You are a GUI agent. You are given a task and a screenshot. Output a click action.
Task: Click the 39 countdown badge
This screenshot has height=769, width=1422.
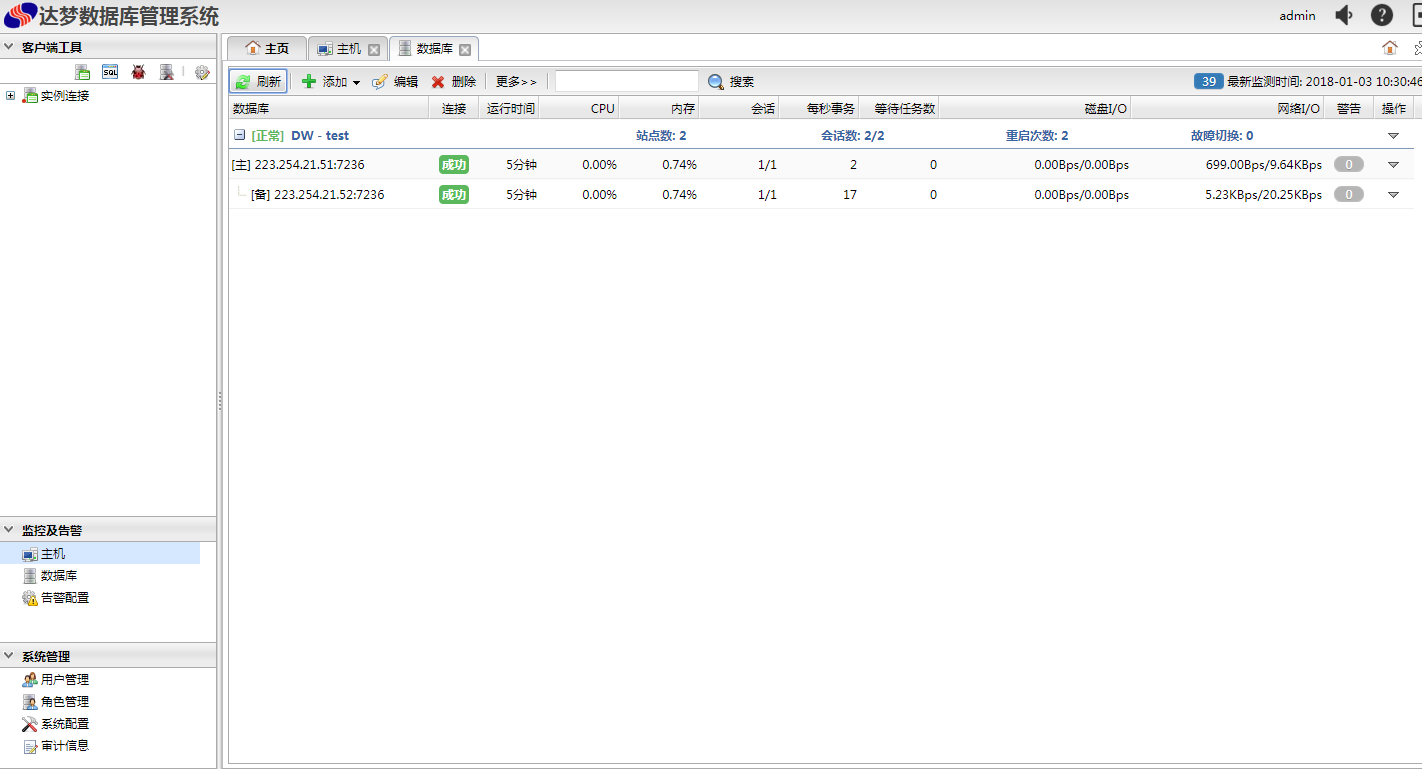click(x=1209, y=81)
